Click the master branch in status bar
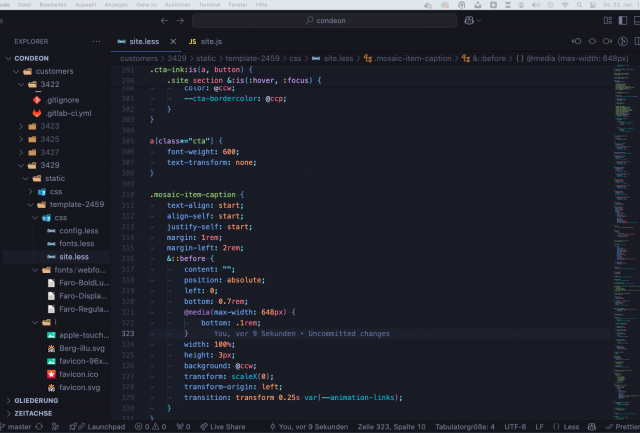 tap(16, 426)
